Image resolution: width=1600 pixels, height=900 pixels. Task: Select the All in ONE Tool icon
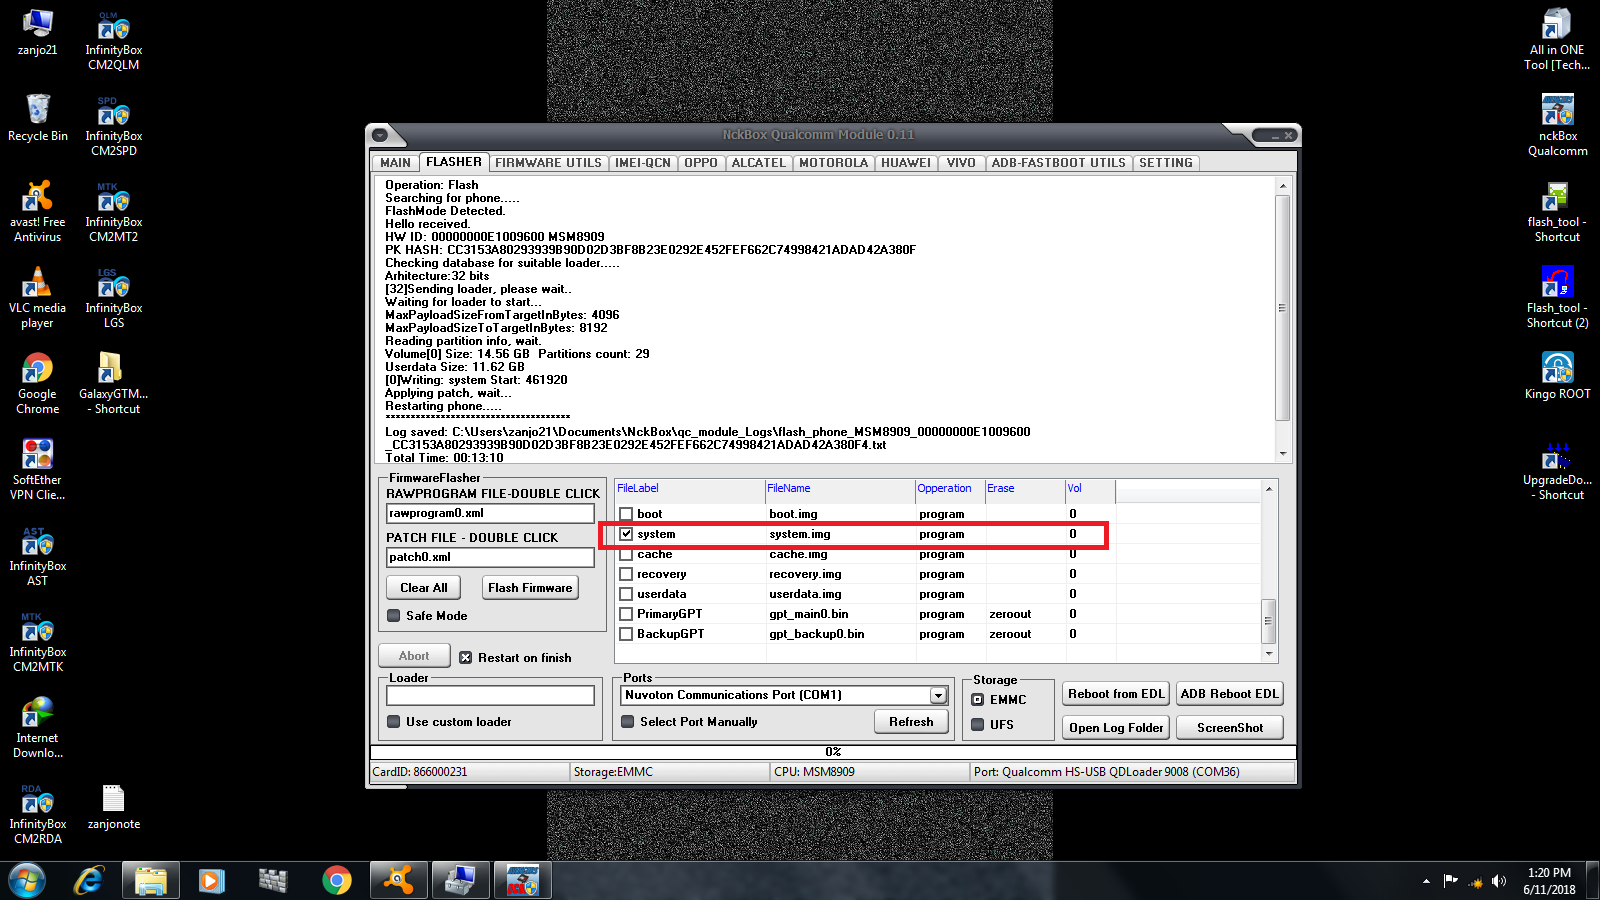point(1557,40)
